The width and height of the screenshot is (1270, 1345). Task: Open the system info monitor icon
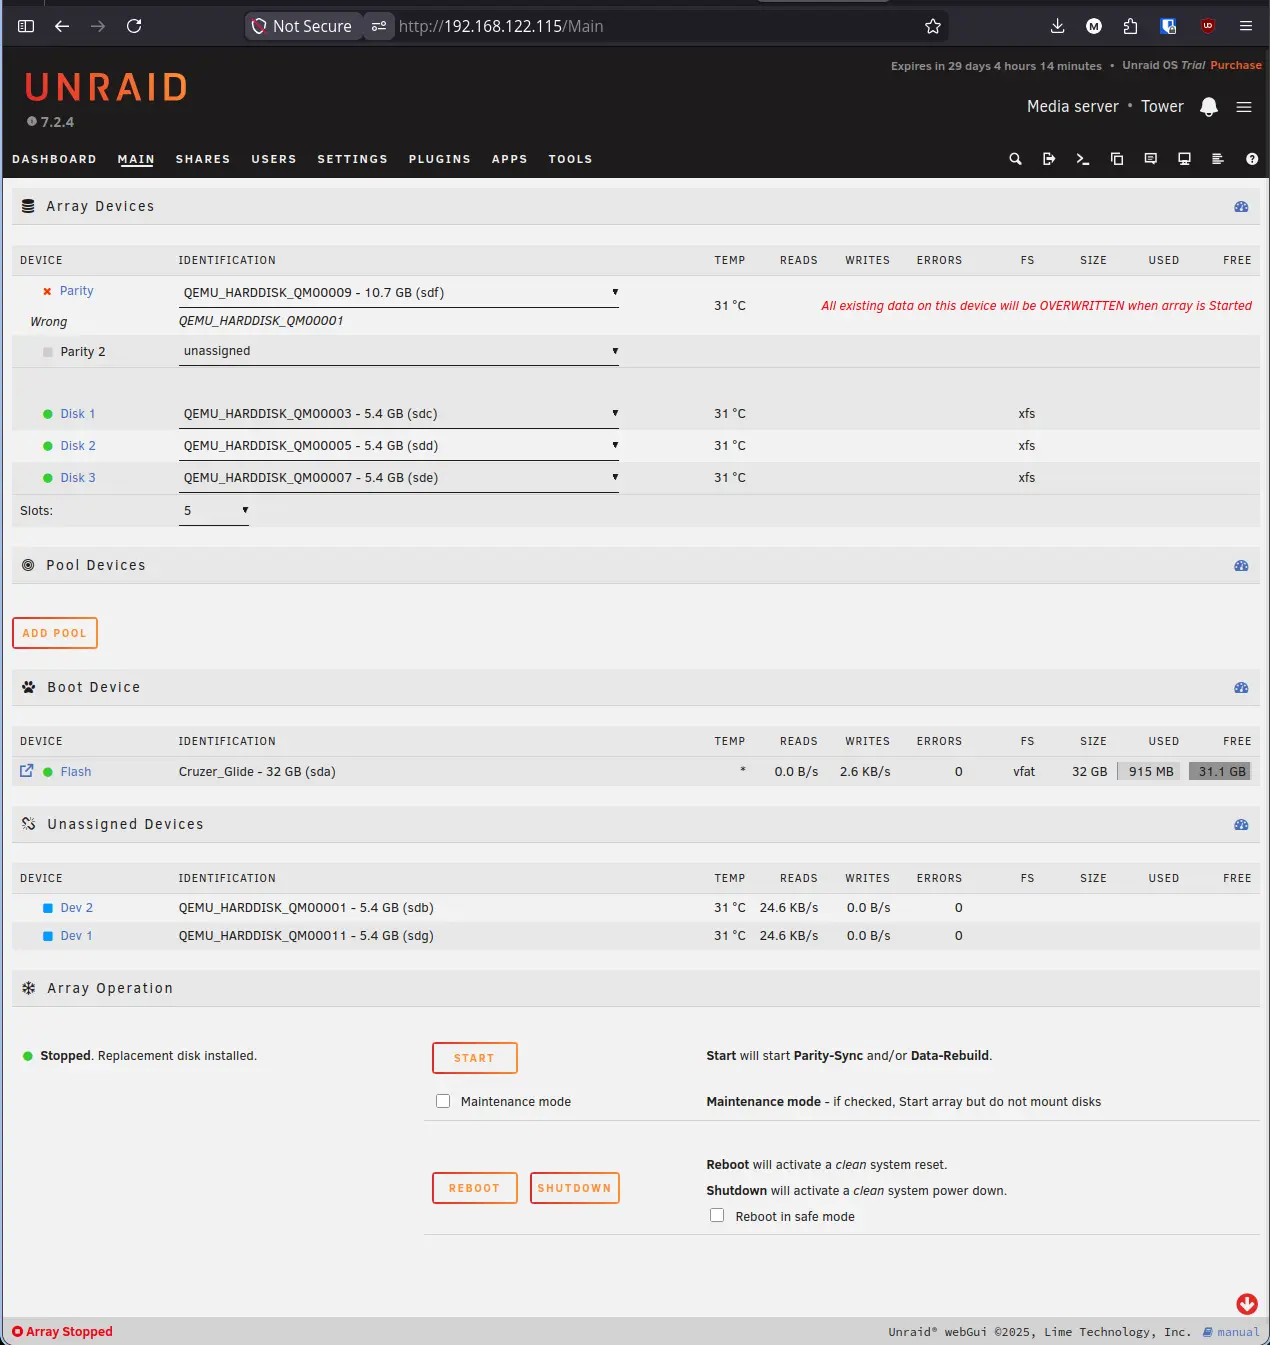coord(1185,159)
